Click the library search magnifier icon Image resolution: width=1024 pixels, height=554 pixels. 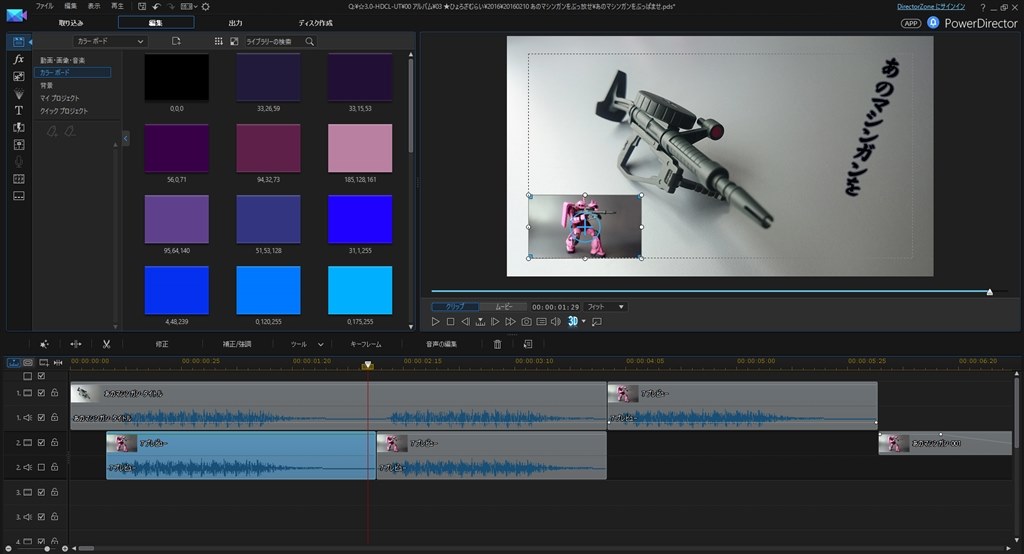(309, 42)
